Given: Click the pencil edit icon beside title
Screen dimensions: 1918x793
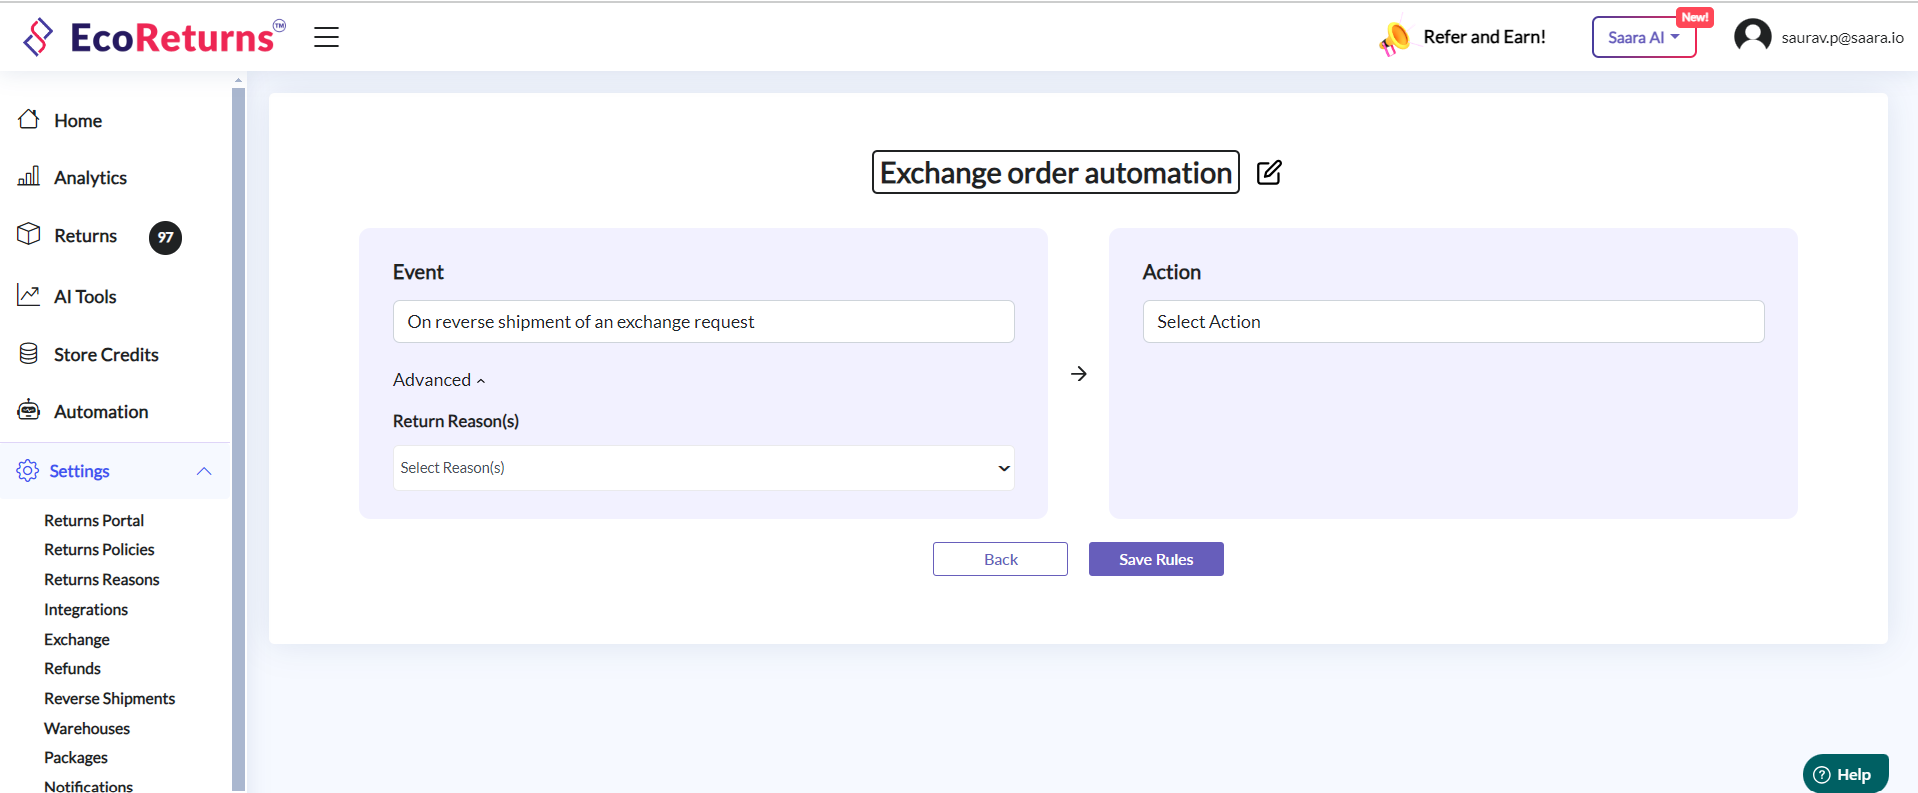Looking at the screenshot, I should (1269, 172).
